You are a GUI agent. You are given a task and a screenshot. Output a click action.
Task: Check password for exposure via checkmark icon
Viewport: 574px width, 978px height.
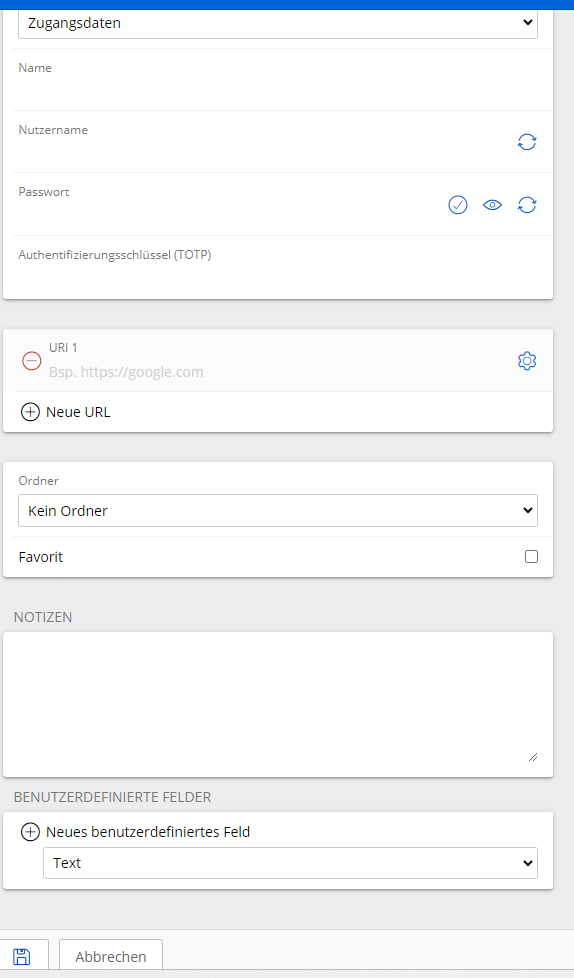click(458, 205)
